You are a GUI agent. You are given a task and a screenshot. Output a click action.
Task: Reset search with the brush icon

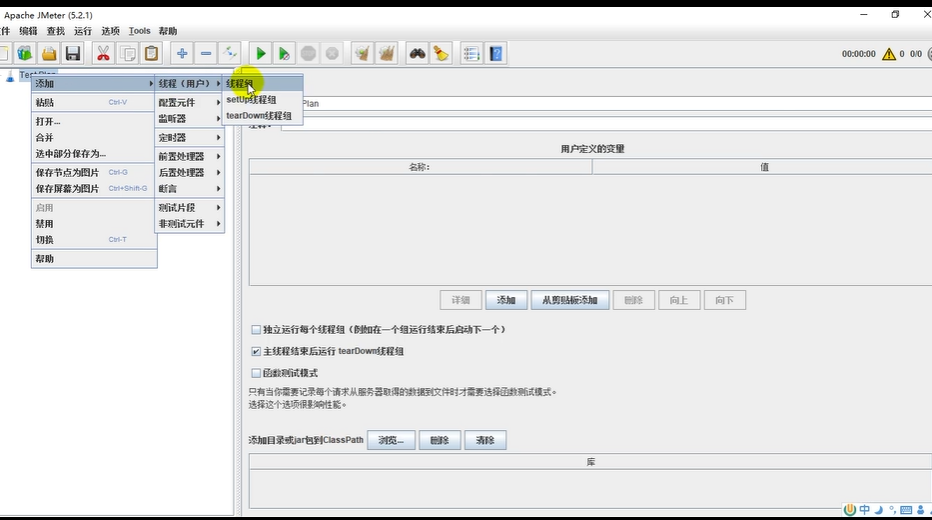click(x=441, y=53)
